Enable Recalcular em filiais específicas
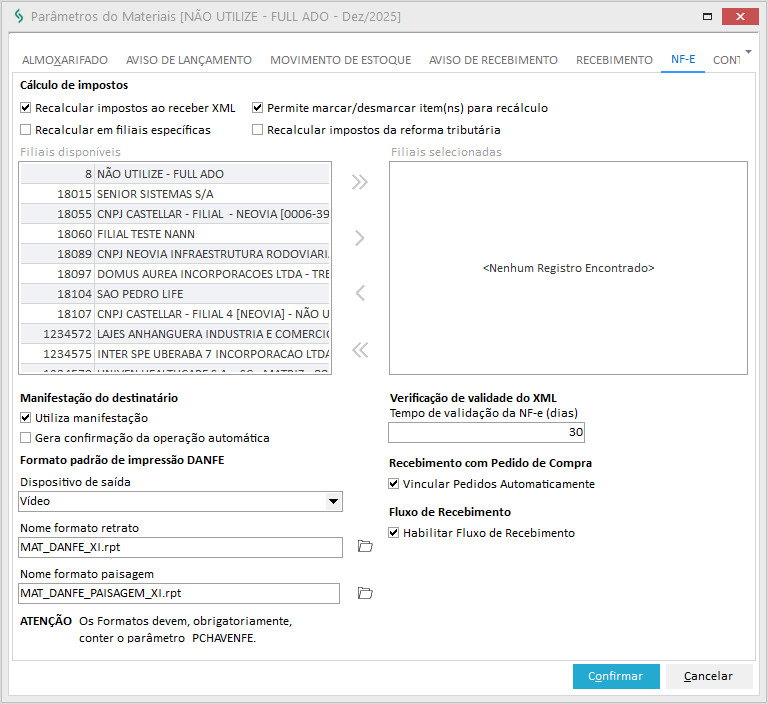Image resolution: width=768 pixels, height=704 pixels. click(25, 130)
